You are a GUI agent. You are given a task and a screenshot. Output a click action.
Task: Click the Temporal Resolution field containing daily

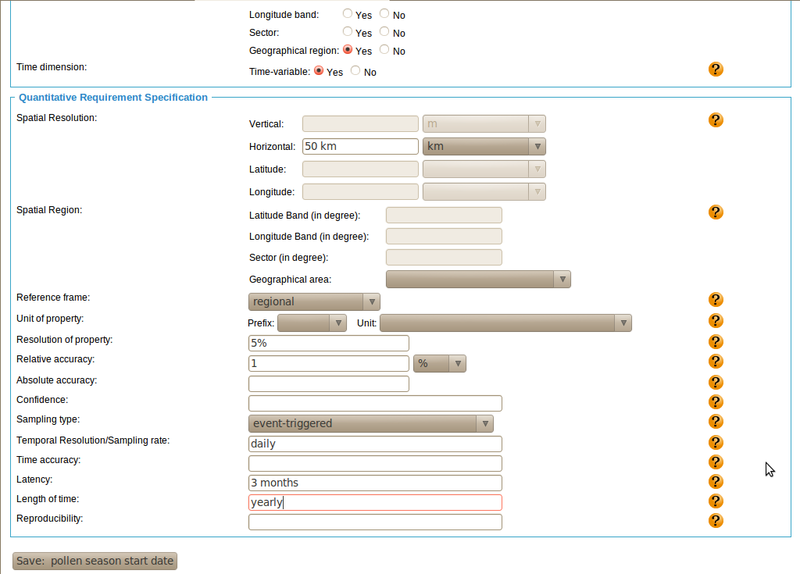pyautogui.click(x=375, y=443)
